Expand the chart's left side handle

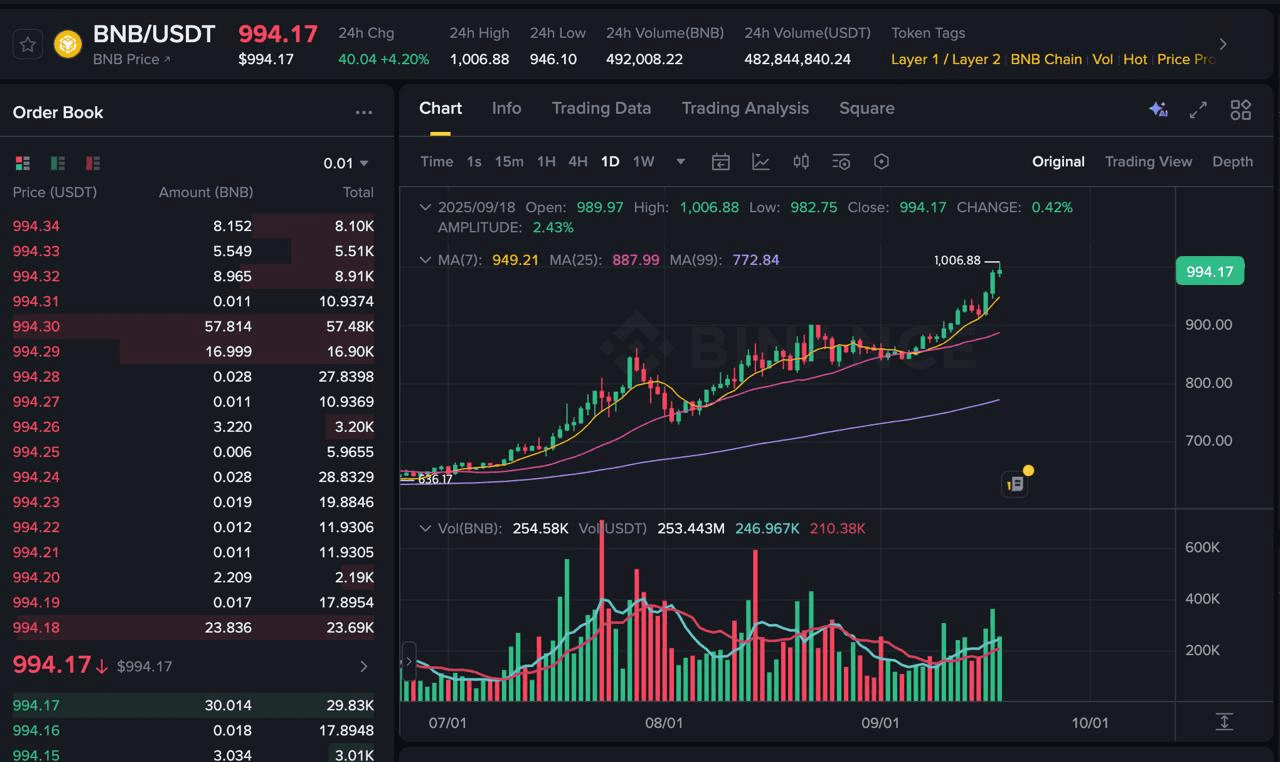(408, 661)
